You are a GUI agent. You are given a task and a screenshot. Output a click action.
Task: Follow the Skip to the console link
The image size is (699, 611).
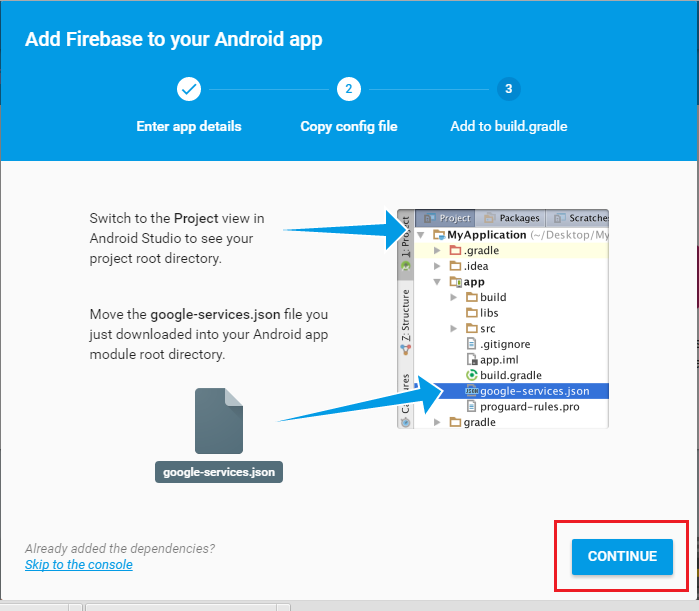pos(79,565)
